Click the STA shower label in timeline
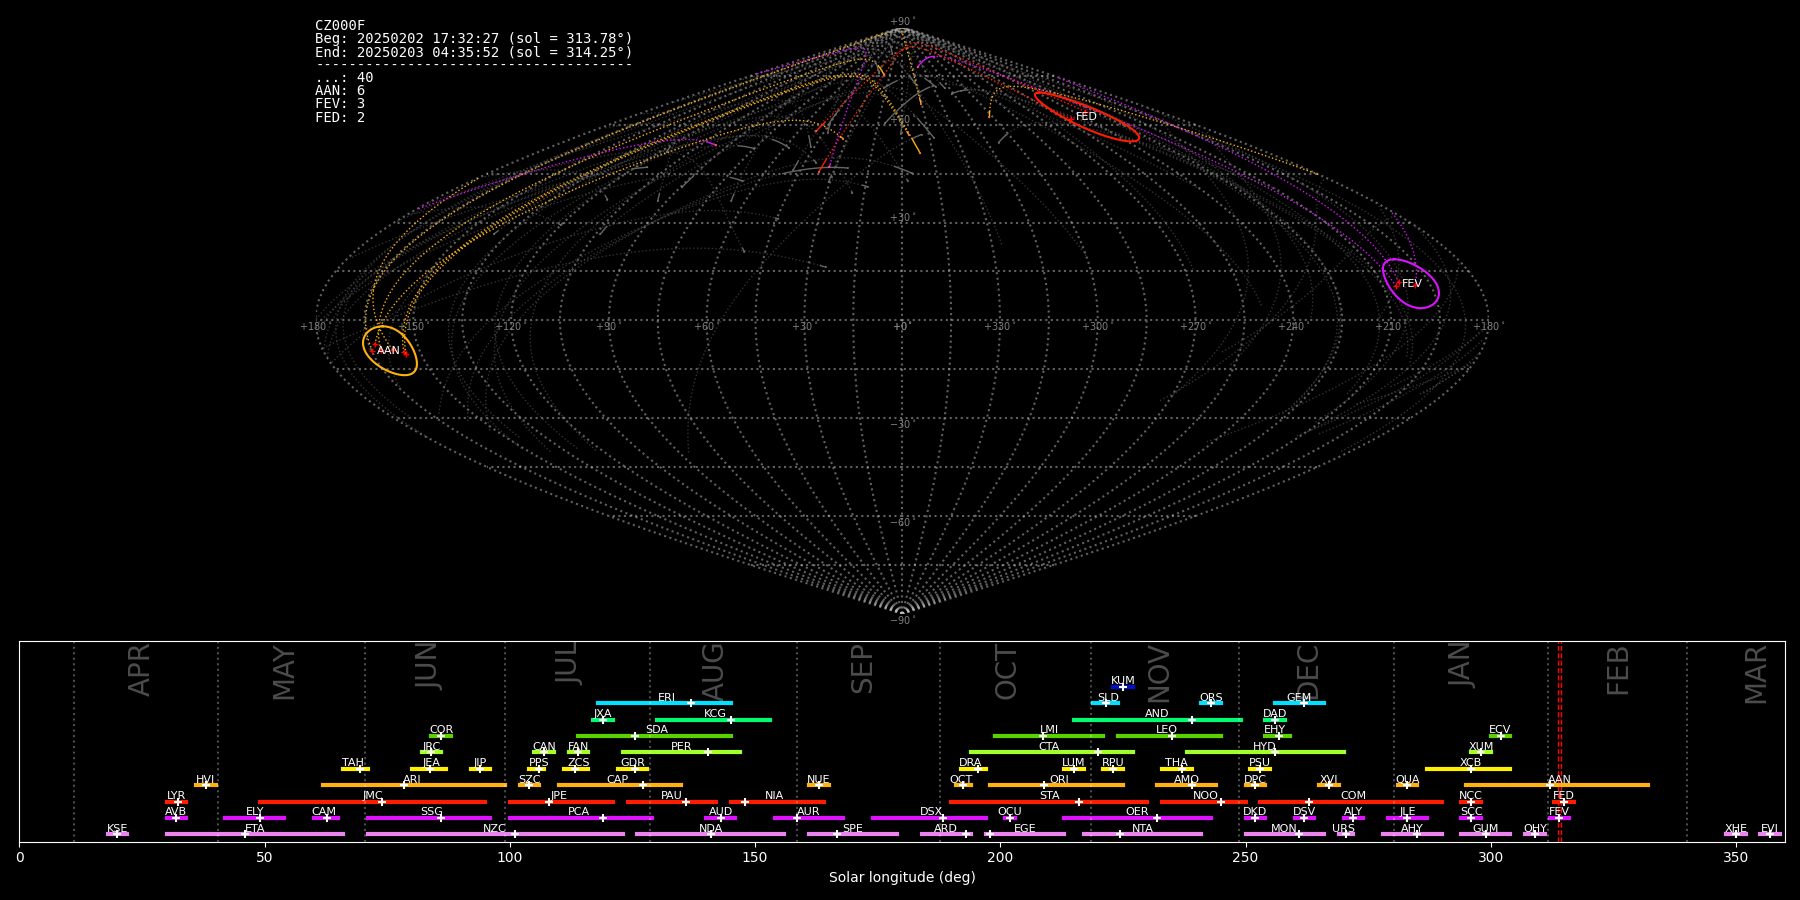This screenshot has width=1800, height=900. (1049, 796)
